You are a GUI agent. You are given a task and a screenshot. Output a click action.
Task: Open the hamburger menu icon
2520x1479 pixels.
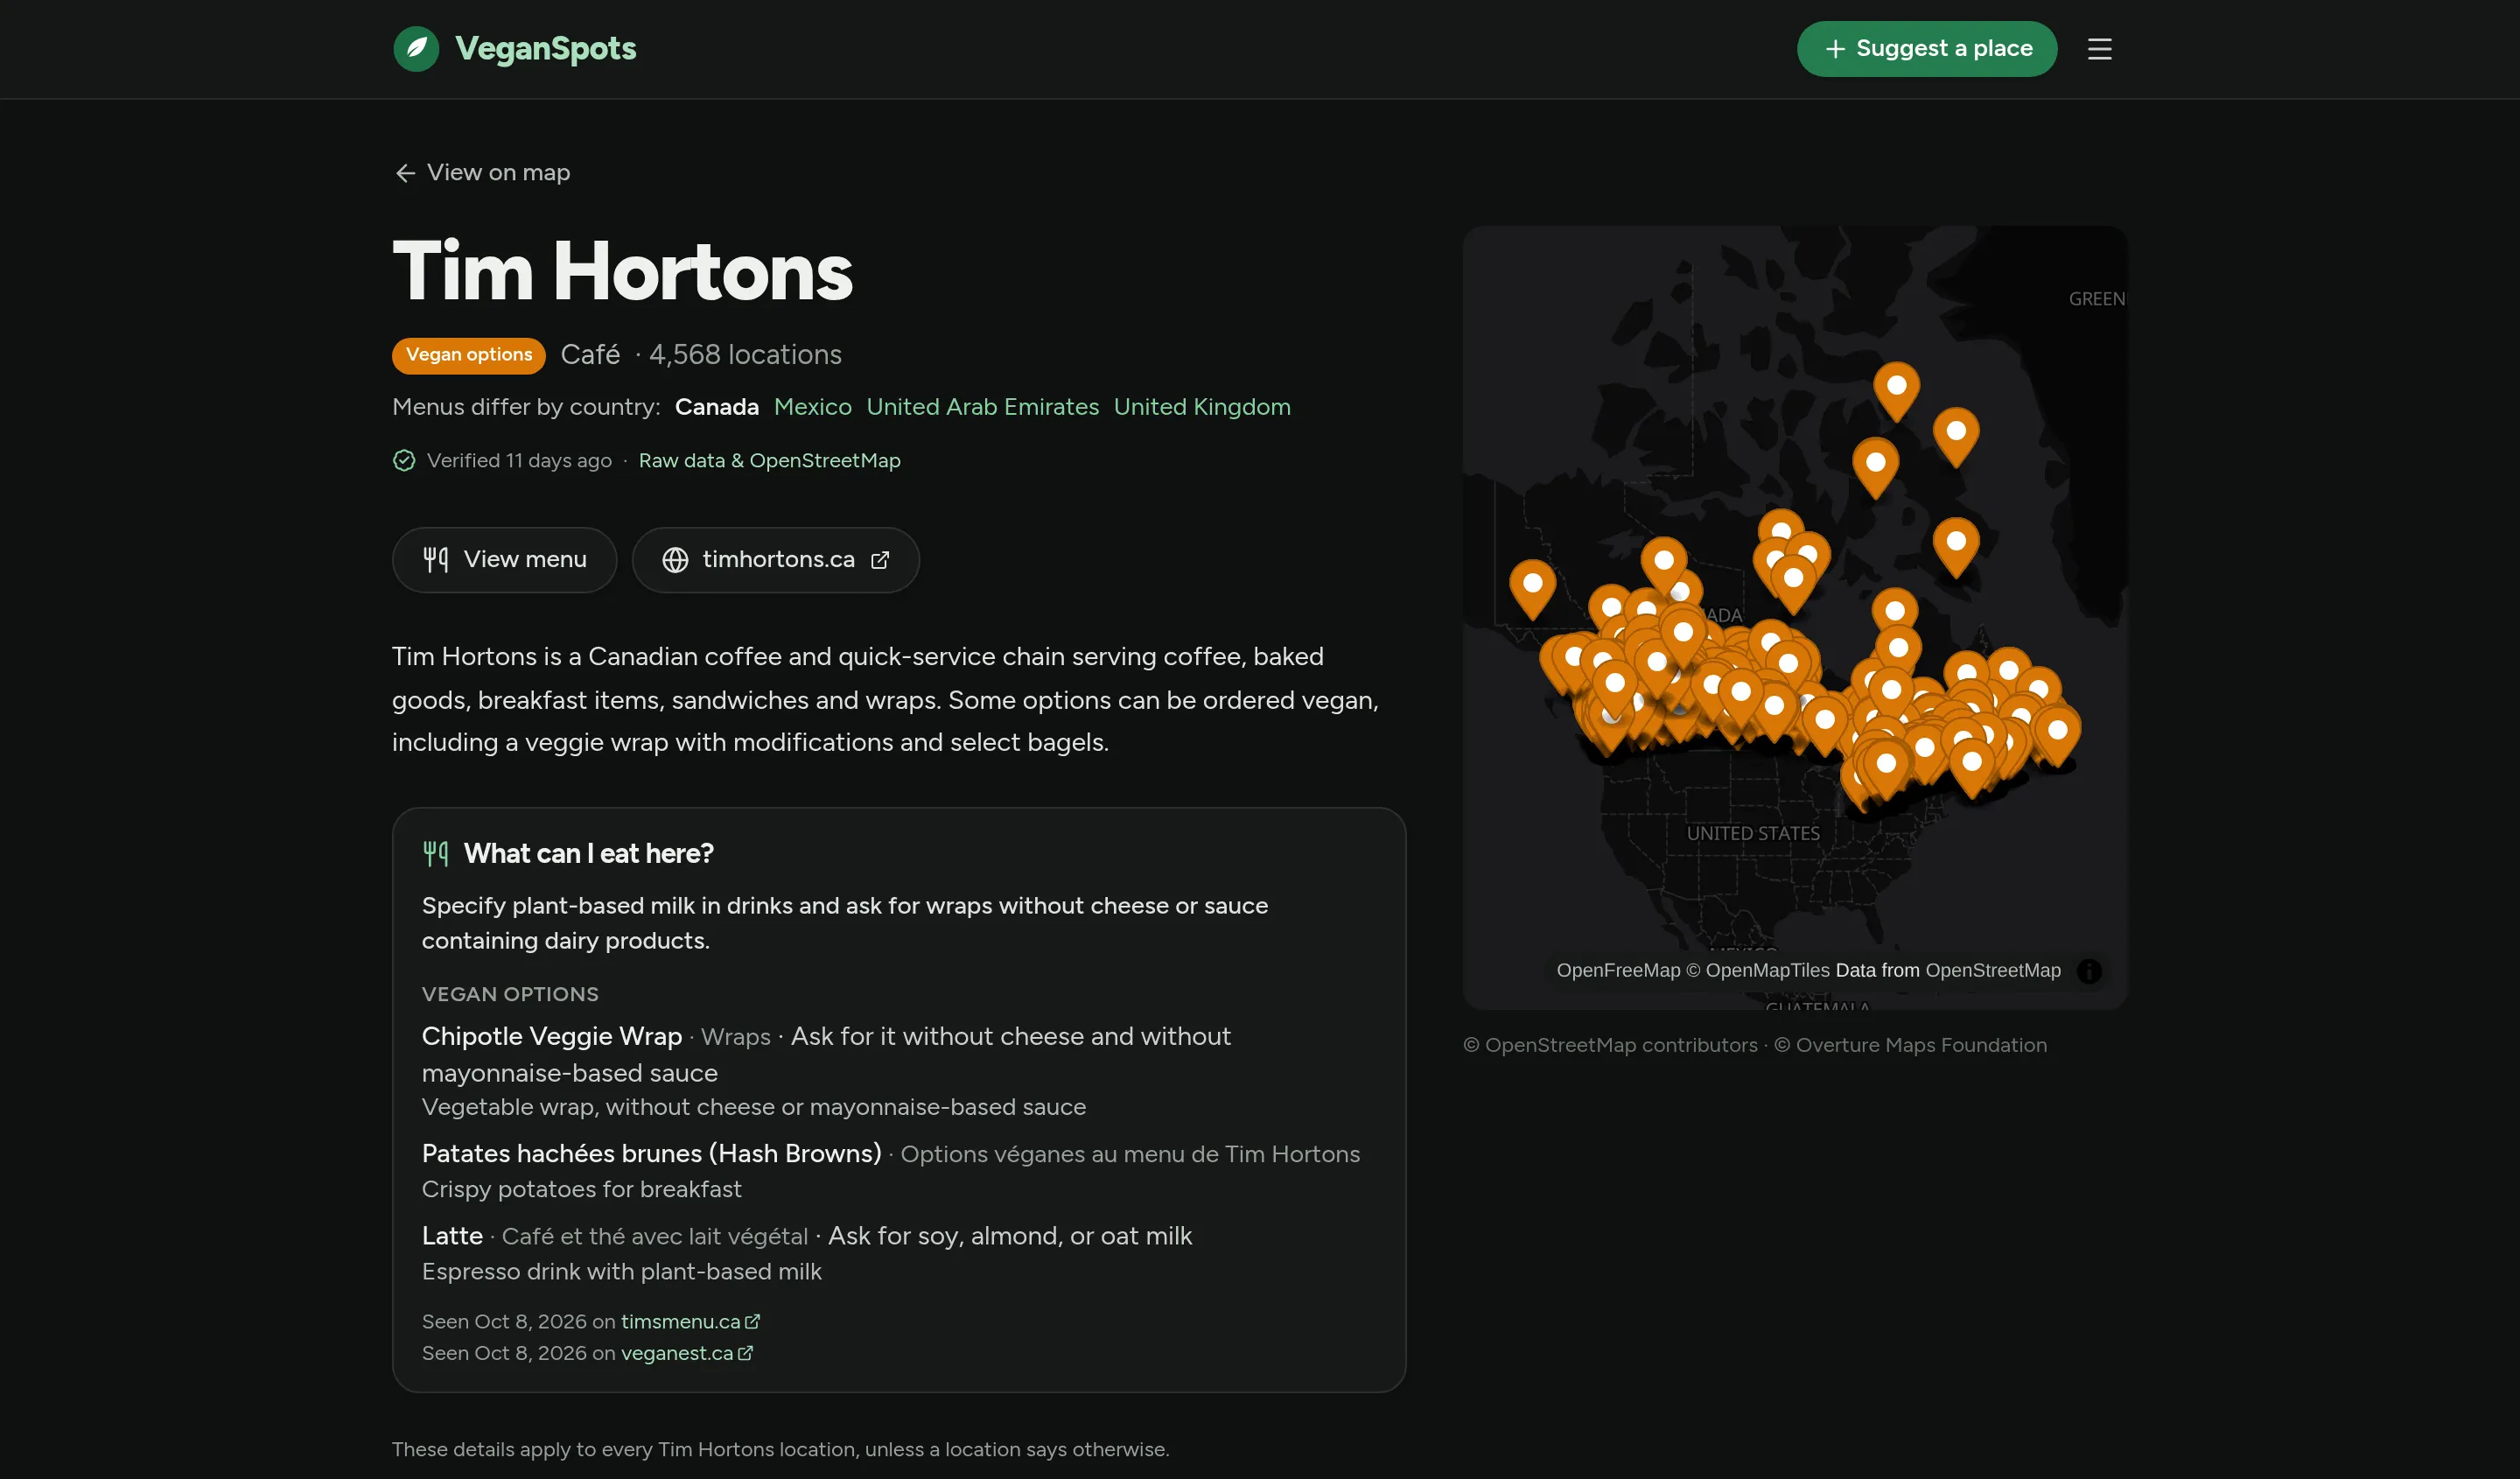pos(2099,49)
